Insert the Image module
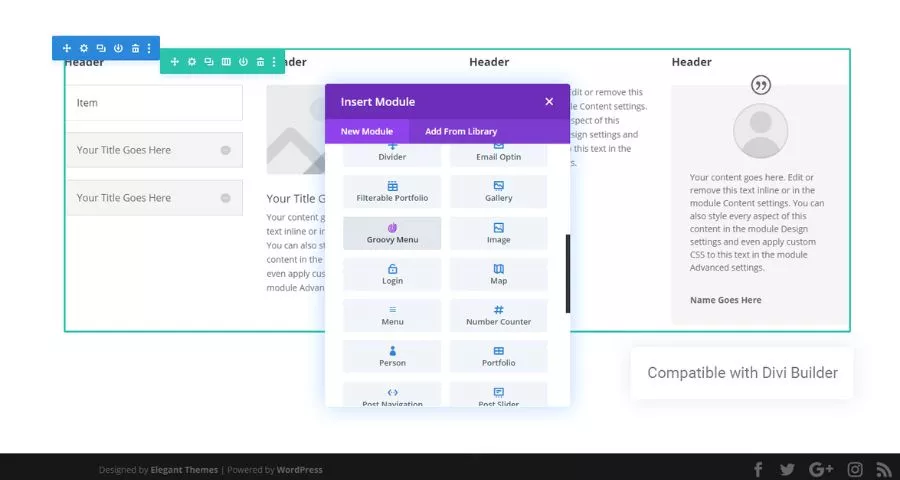 499,233
